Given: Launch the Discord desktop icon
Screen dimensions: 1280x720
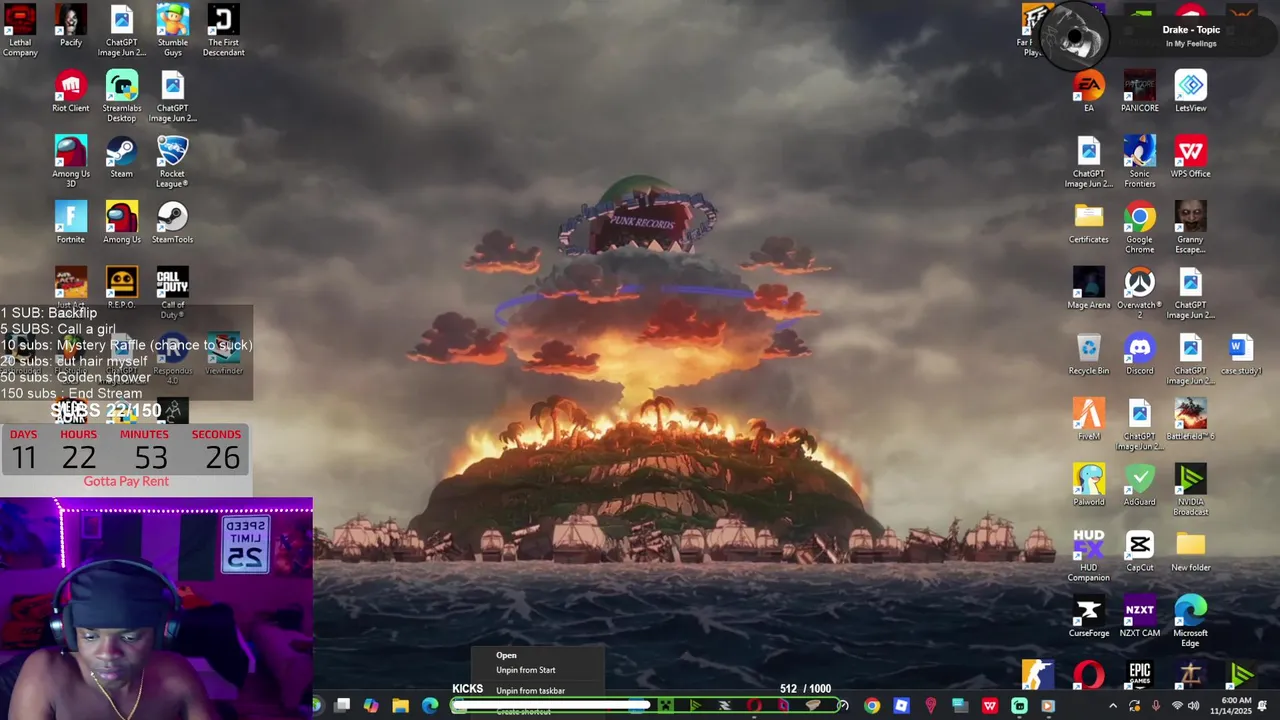Looking at the screenshot, I should tap(1139, 354).
